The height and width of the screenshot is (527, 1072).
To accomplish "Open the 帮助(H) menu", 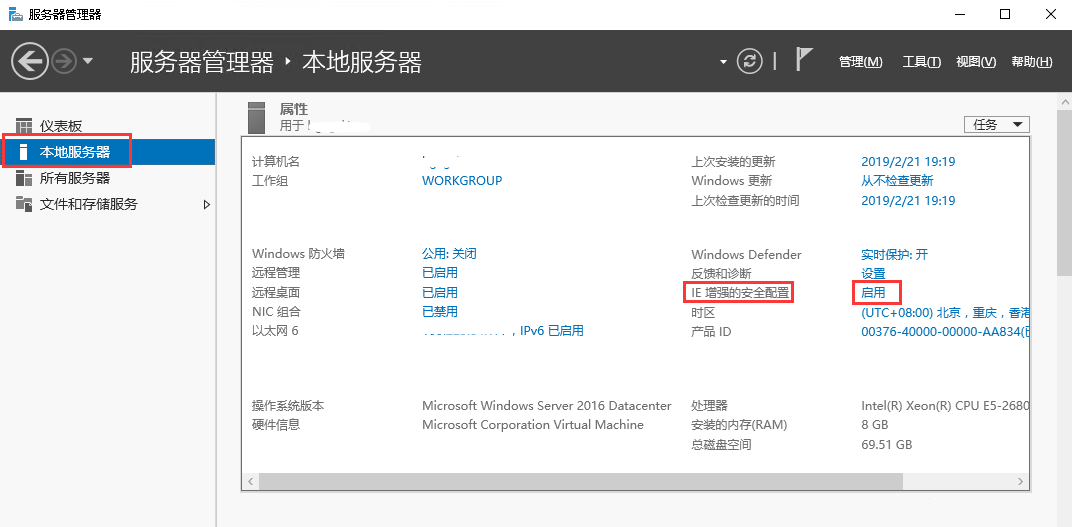I will tap(1032, 62).
